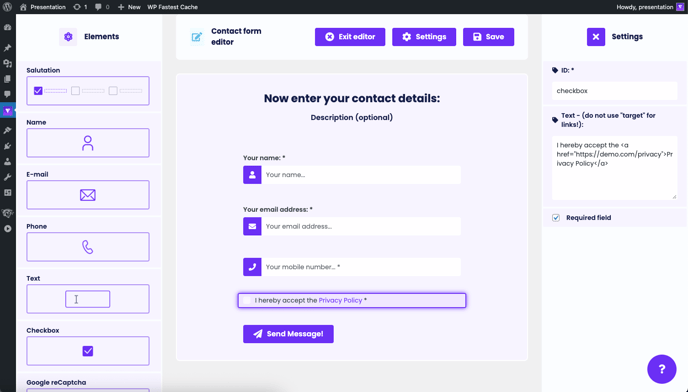Open the form Settings button
Screen dimensions: 688x392
[424, 37]
